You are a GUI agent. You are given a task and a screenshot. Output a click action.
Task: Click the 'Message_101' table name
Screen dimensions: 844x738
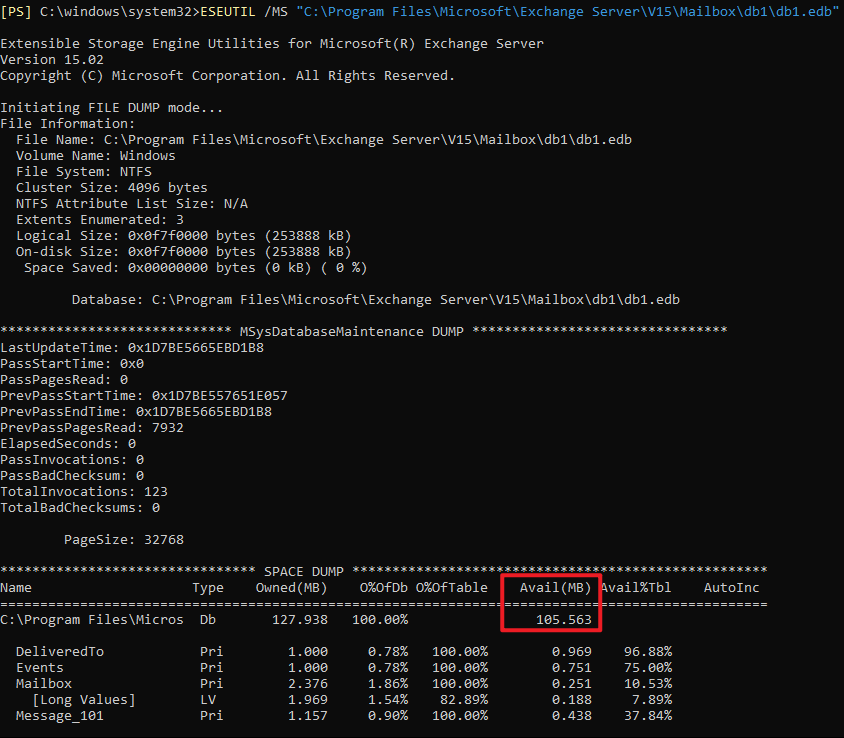tap(60, 716)
